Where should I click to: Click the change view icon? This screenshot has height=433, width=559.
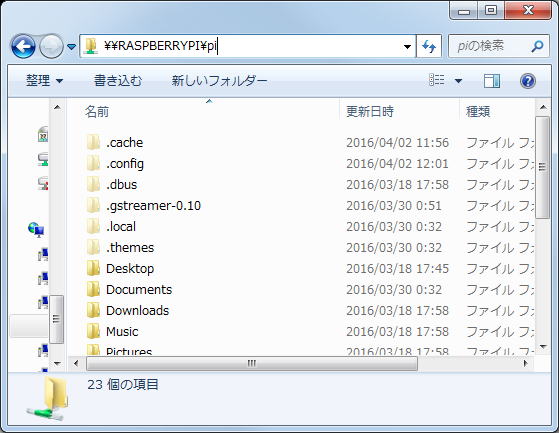click(x=437, y=80)
